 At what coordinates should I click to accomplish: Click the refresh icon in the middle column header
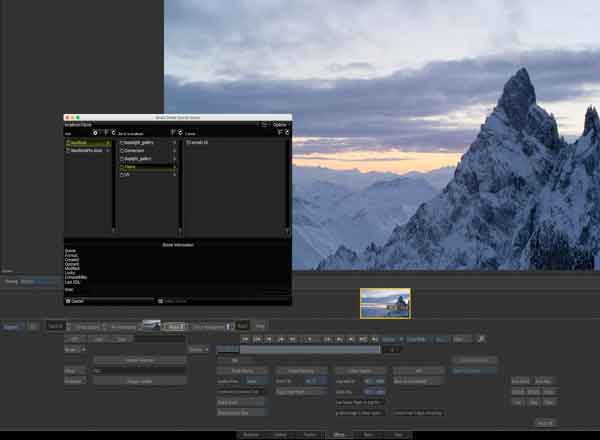point(180,132)
